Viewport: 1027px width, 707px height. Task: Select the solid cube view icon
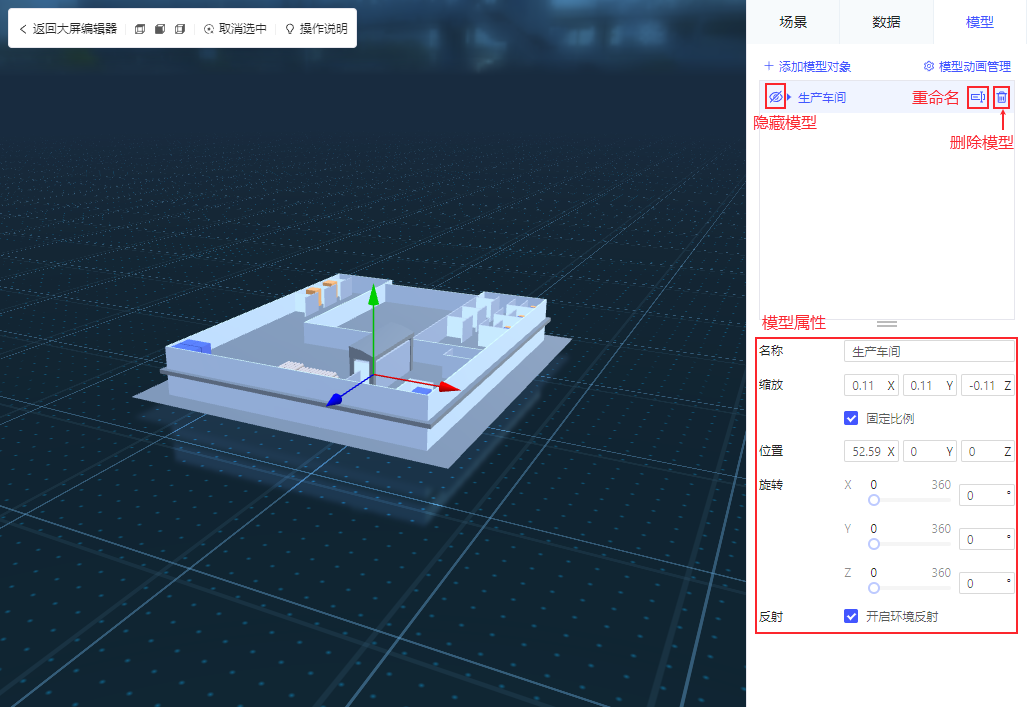pos(160,29)
